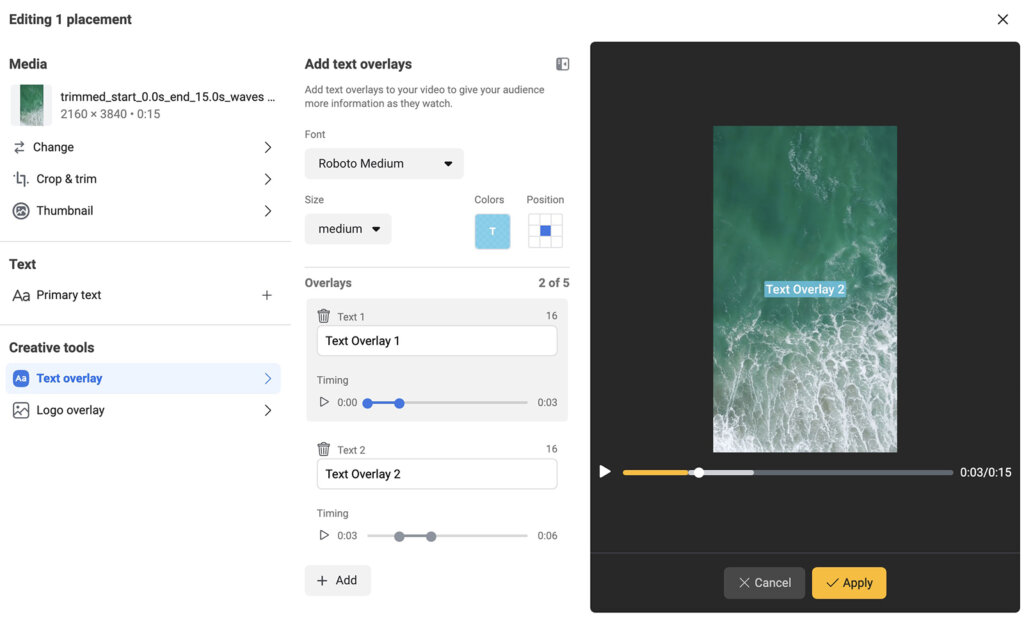
Task: Click the Change media swap icon
Action: [22, 146]
